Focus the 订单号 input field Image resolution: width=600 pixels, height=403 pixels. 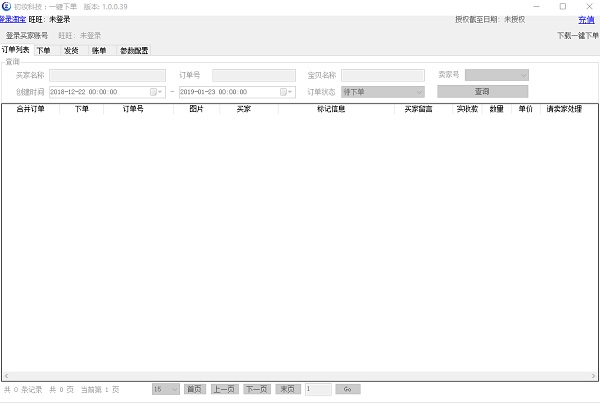coord(254,75)
